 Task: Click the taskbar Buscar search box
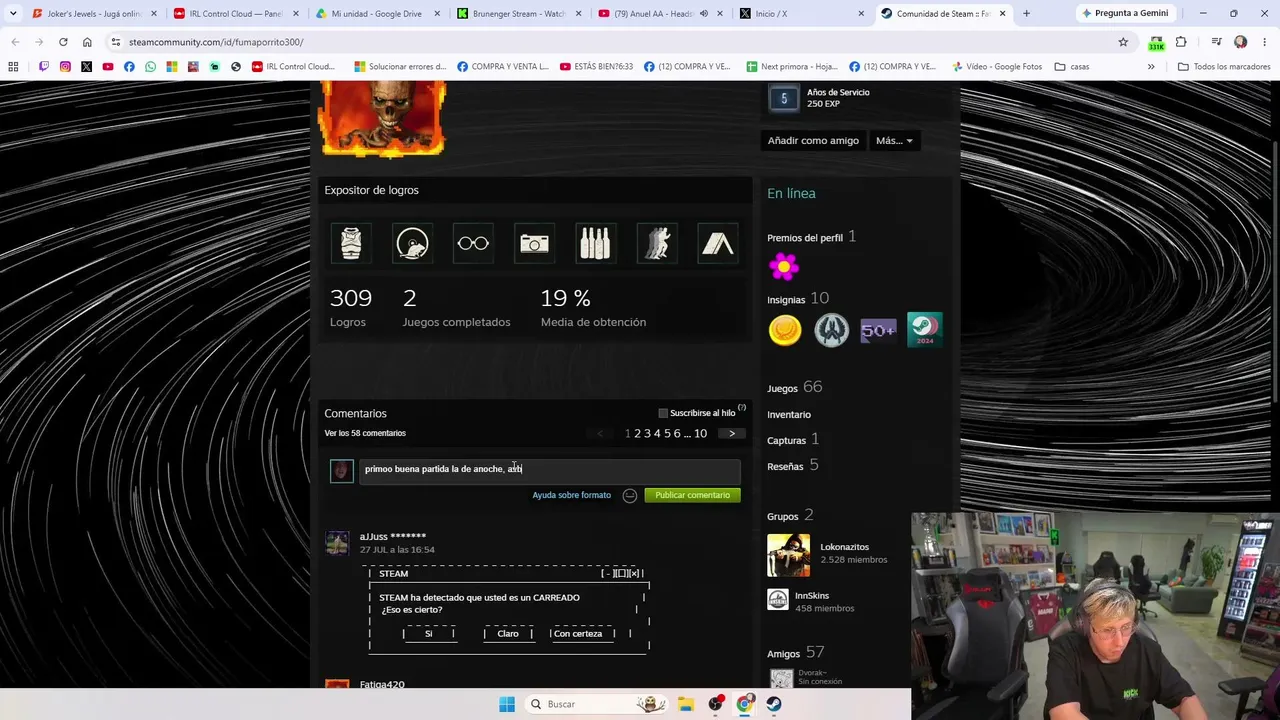pos(597,704)
